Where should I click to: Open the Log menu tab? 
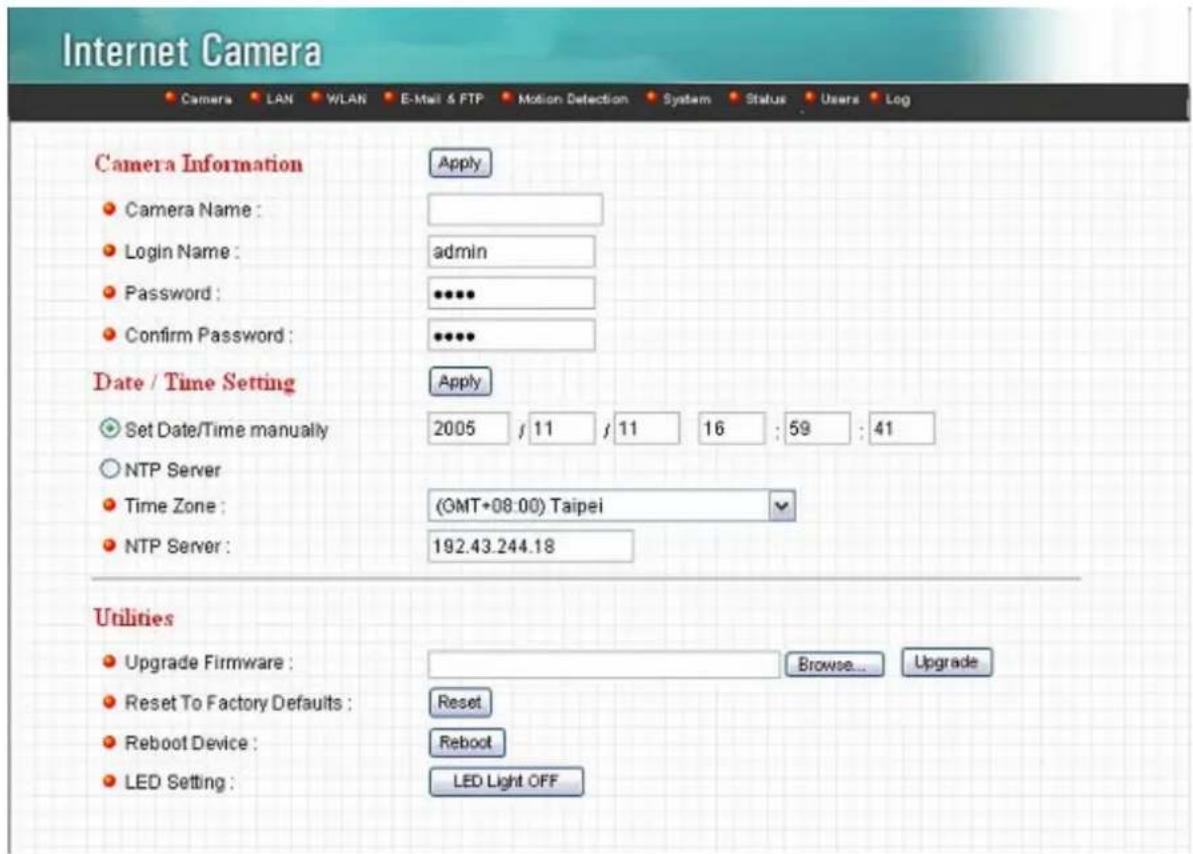point(897,99)
